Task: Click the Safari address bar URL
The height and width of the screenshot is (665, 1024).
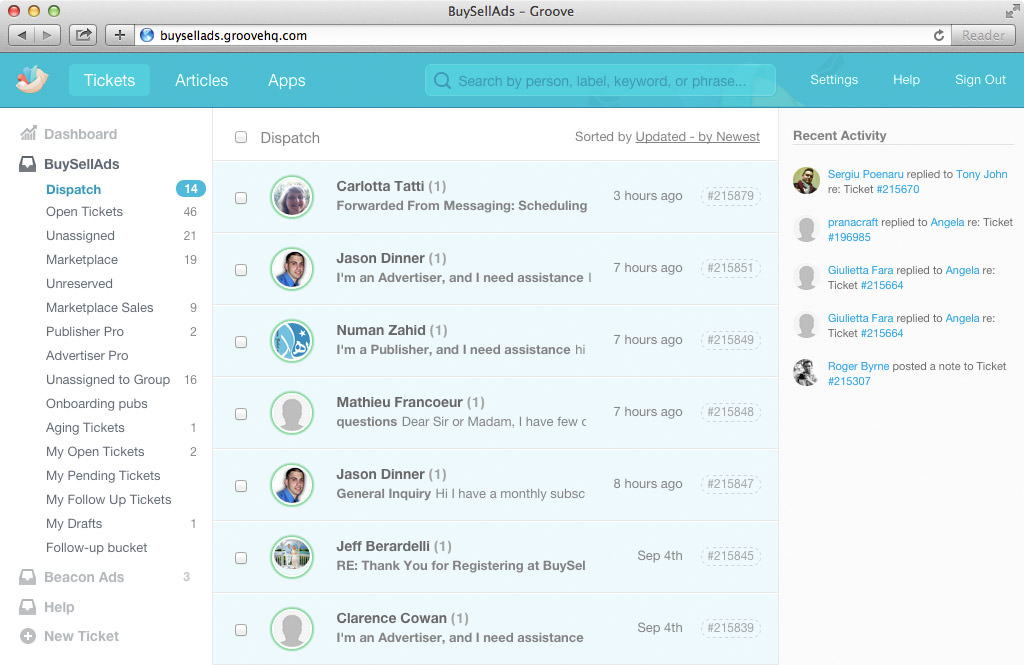Action: 233,35
